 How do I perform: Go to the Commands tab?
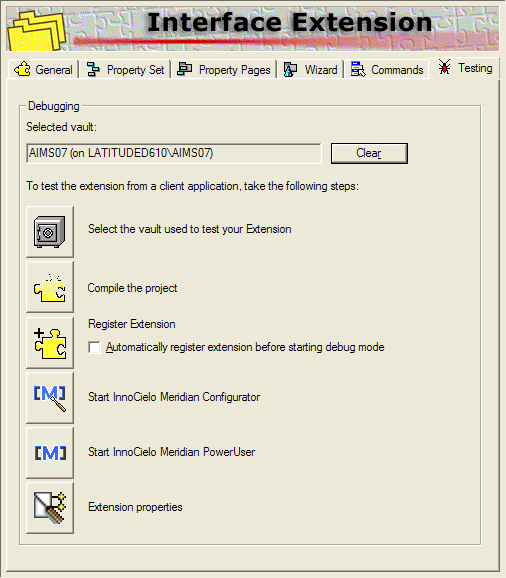click(x=387, y=69)
